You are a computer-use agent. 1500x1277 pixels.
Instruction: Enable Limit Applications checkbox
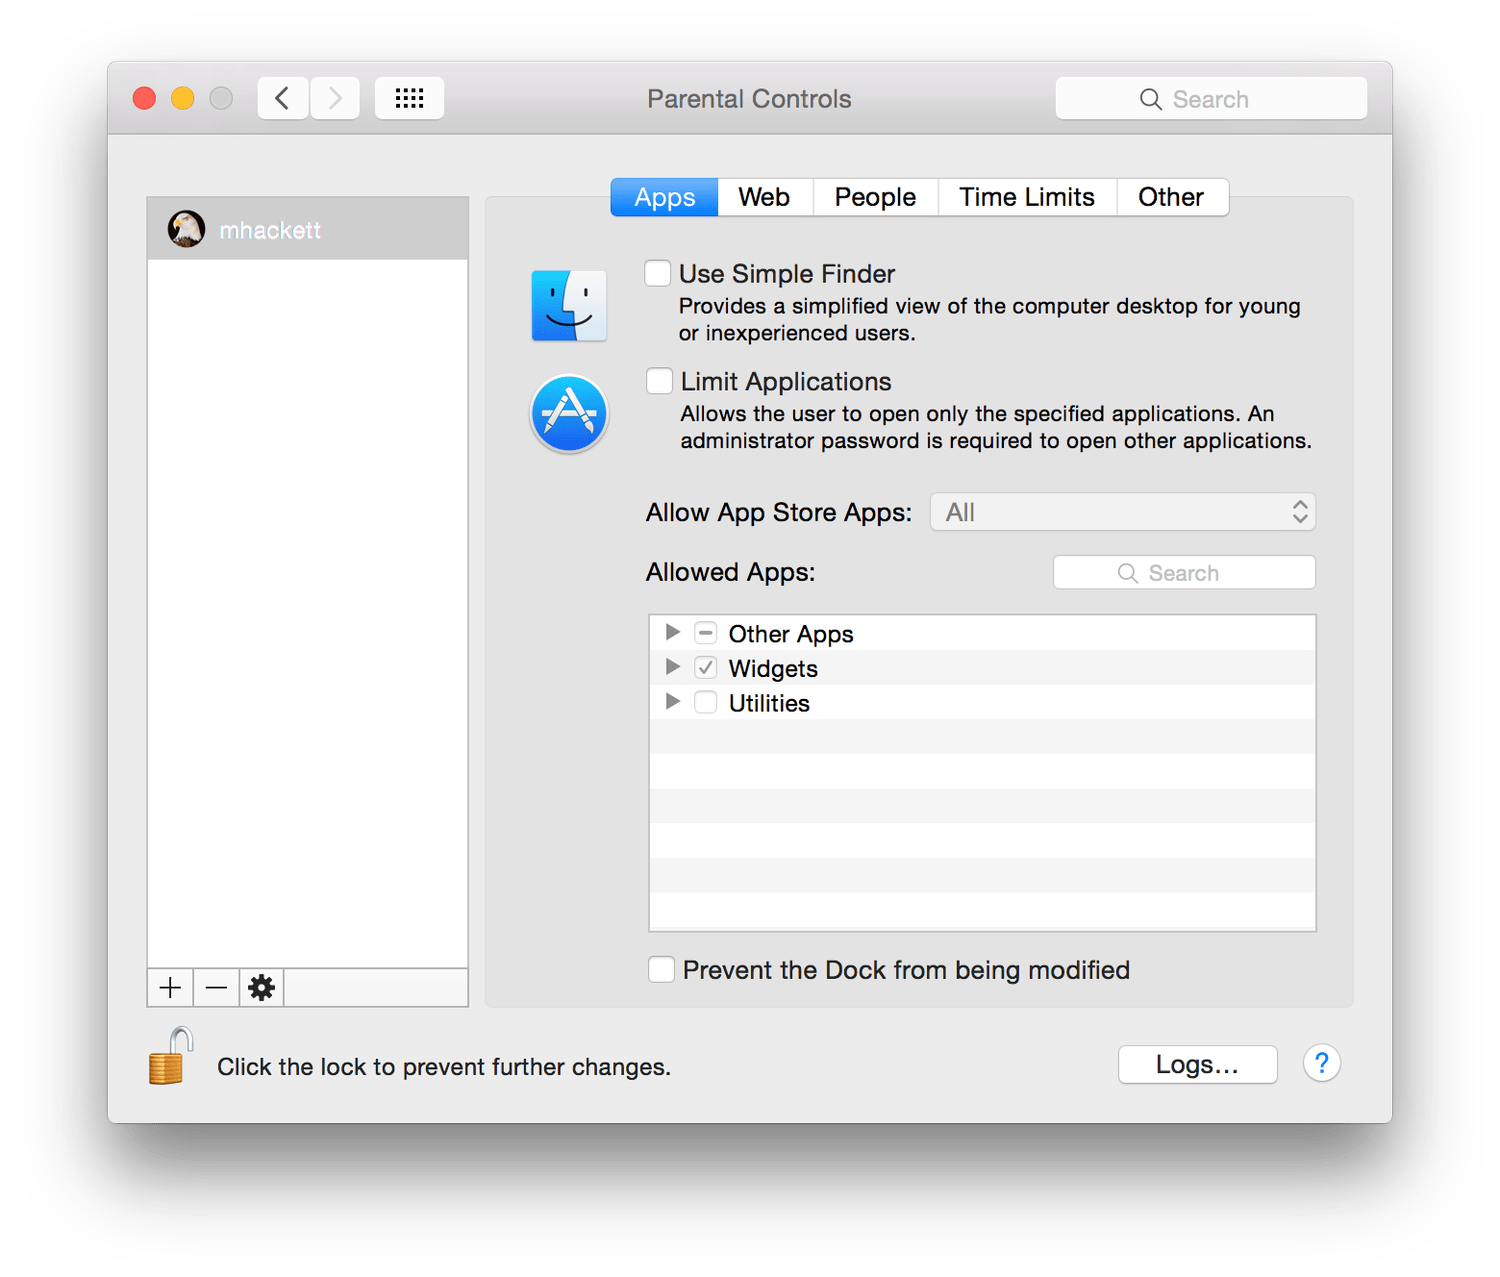(659, 381)
